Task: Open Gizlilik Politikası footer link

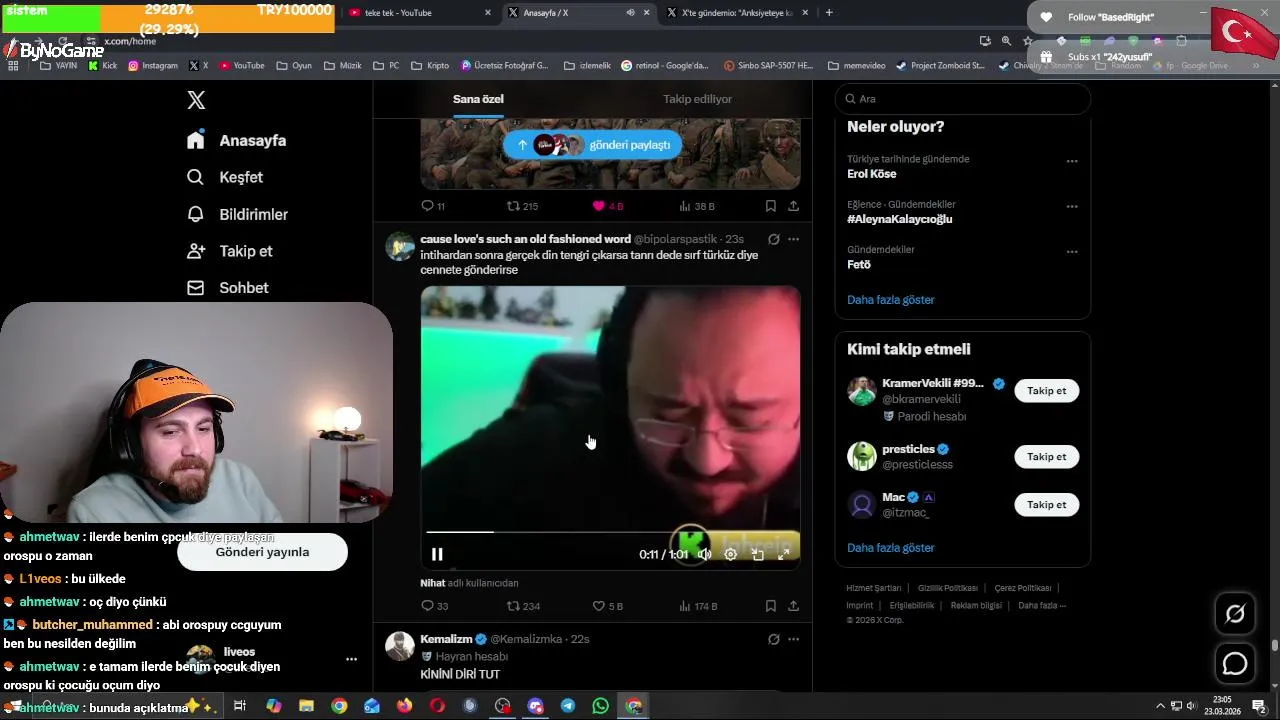Action: 947,588
